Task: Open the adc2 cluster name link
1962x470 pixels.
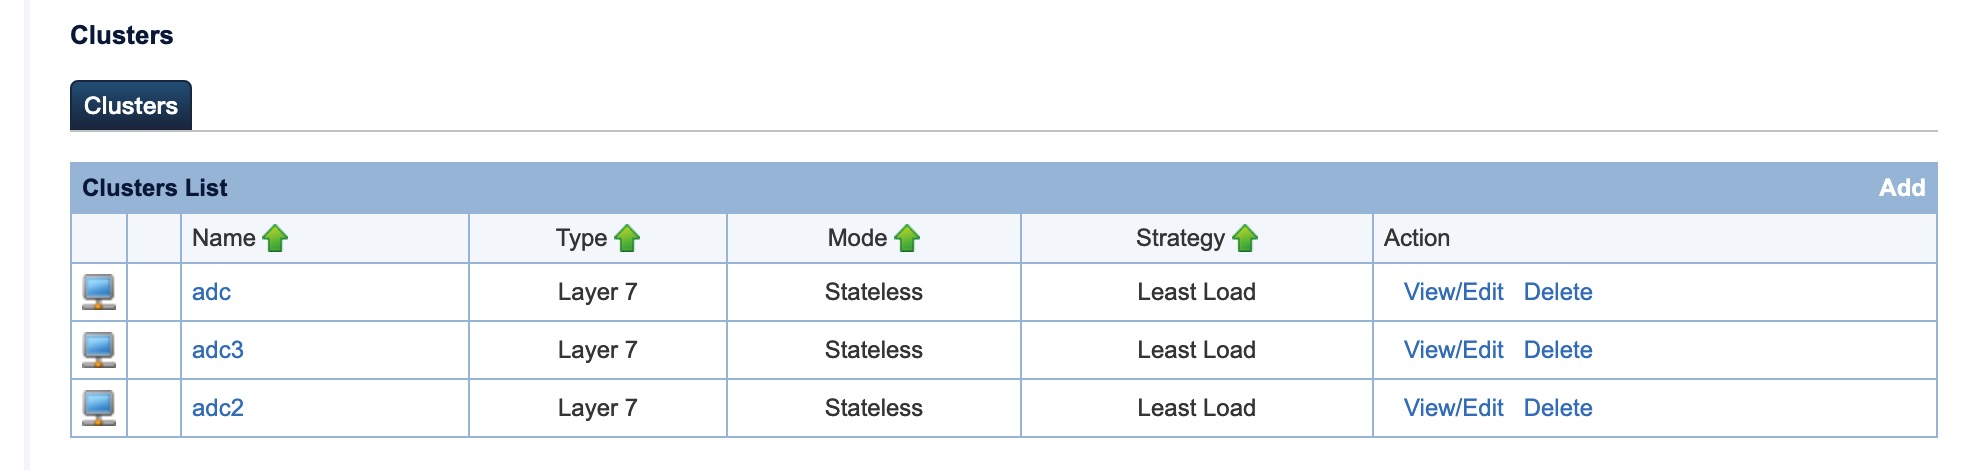Action: (217, 408)
